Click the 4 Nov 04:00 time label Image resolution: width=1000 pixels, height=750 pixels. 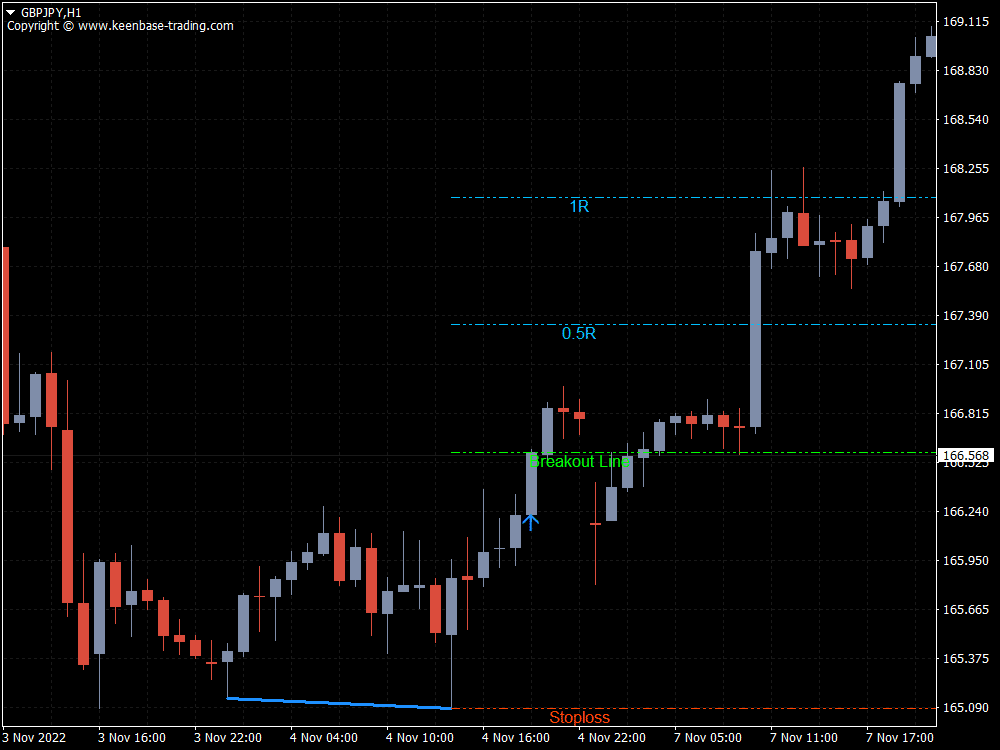(x=324, y=738)
